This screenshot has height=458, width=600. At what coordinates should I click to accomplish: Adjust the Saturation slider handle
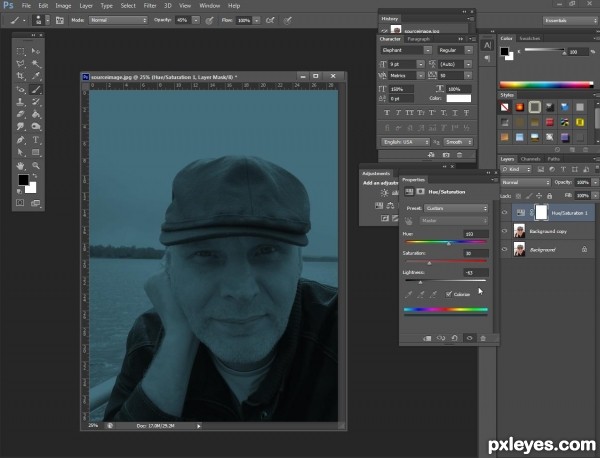pyautogui.click(x=429, y=263)
